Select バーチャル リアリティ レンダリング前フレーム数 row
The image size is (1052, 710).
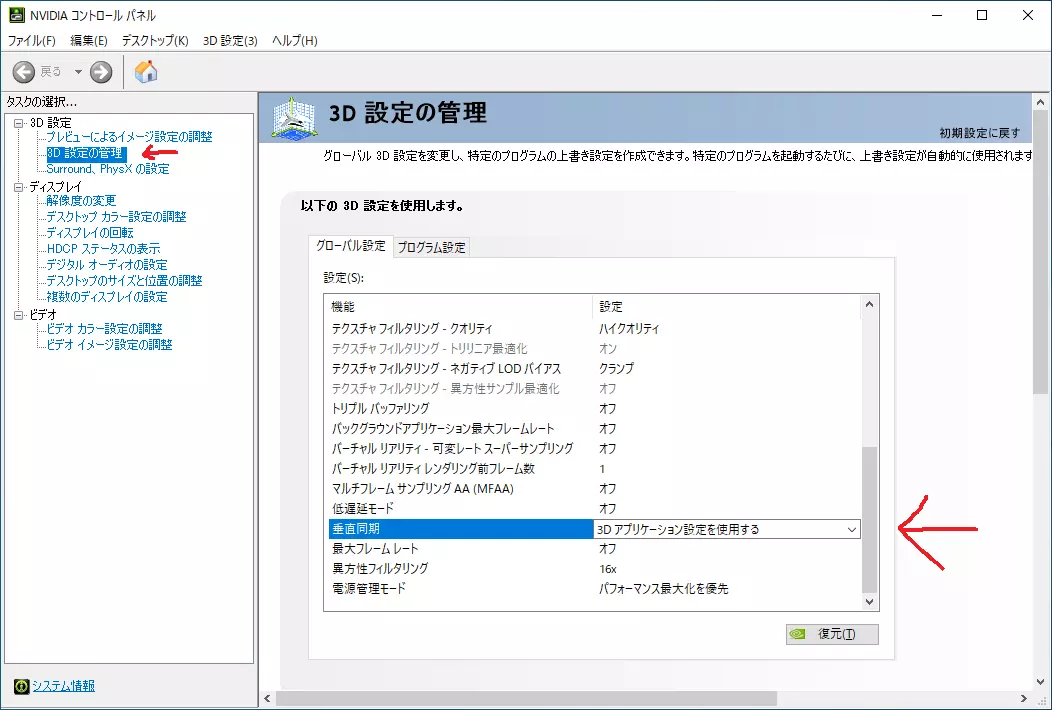pos(594,468)
